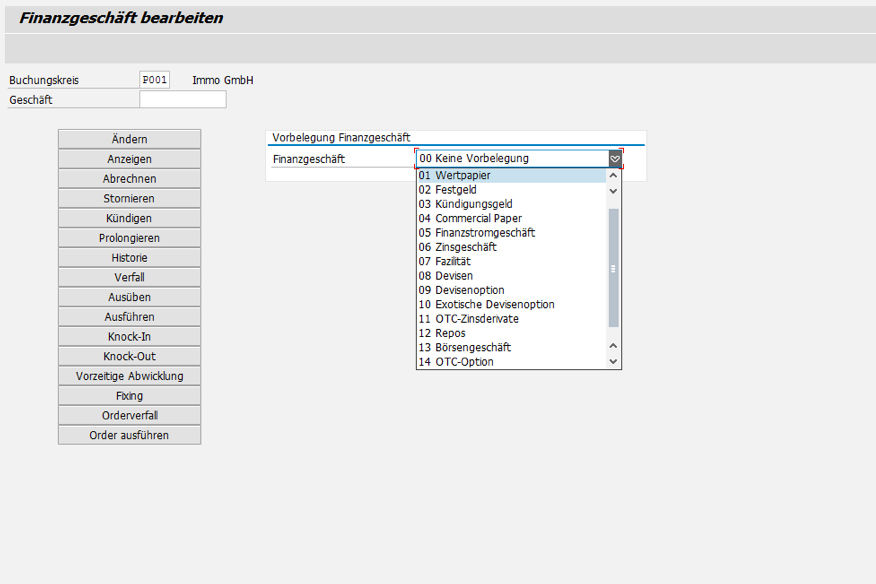The height and width of the screenshot is (584, 876).
Task: Click the Buchungskreis field containing P001
Action: pos(155,80)
